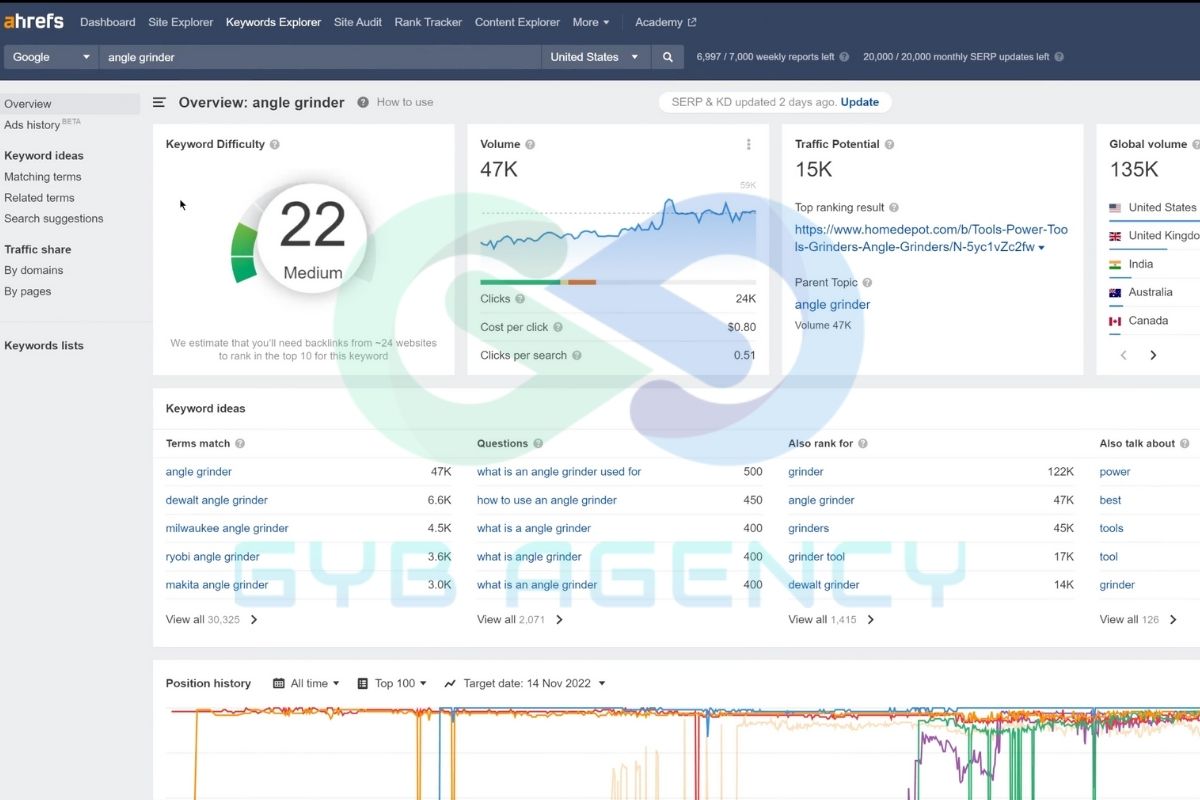Screen dimensions: 1200x800
Task: Open the homedepot.com top ranking URL
Action: tap(931, 238)
